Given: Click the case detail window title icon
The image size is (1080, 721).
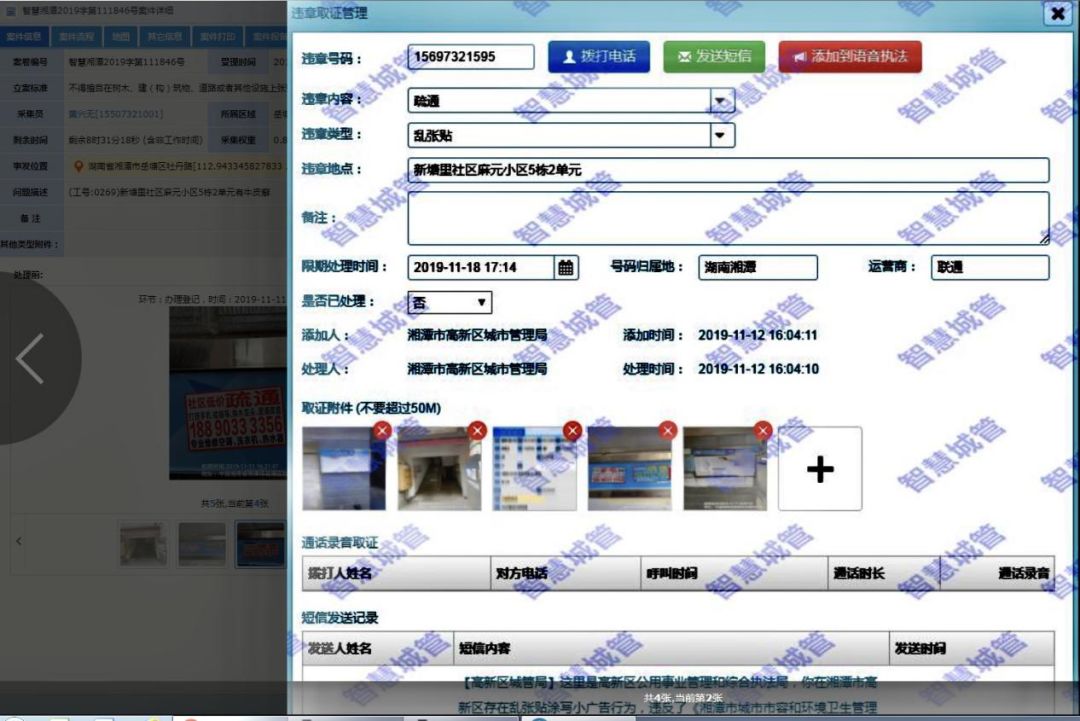Looking at the screenshot, I should (x=10, y=11).
